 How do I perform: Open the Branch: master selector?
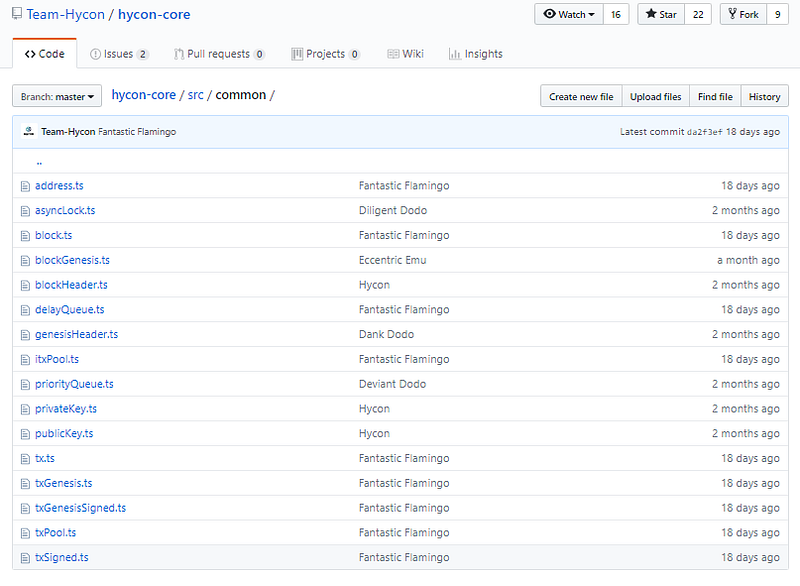pyautogui.click(x=57, y=96)
